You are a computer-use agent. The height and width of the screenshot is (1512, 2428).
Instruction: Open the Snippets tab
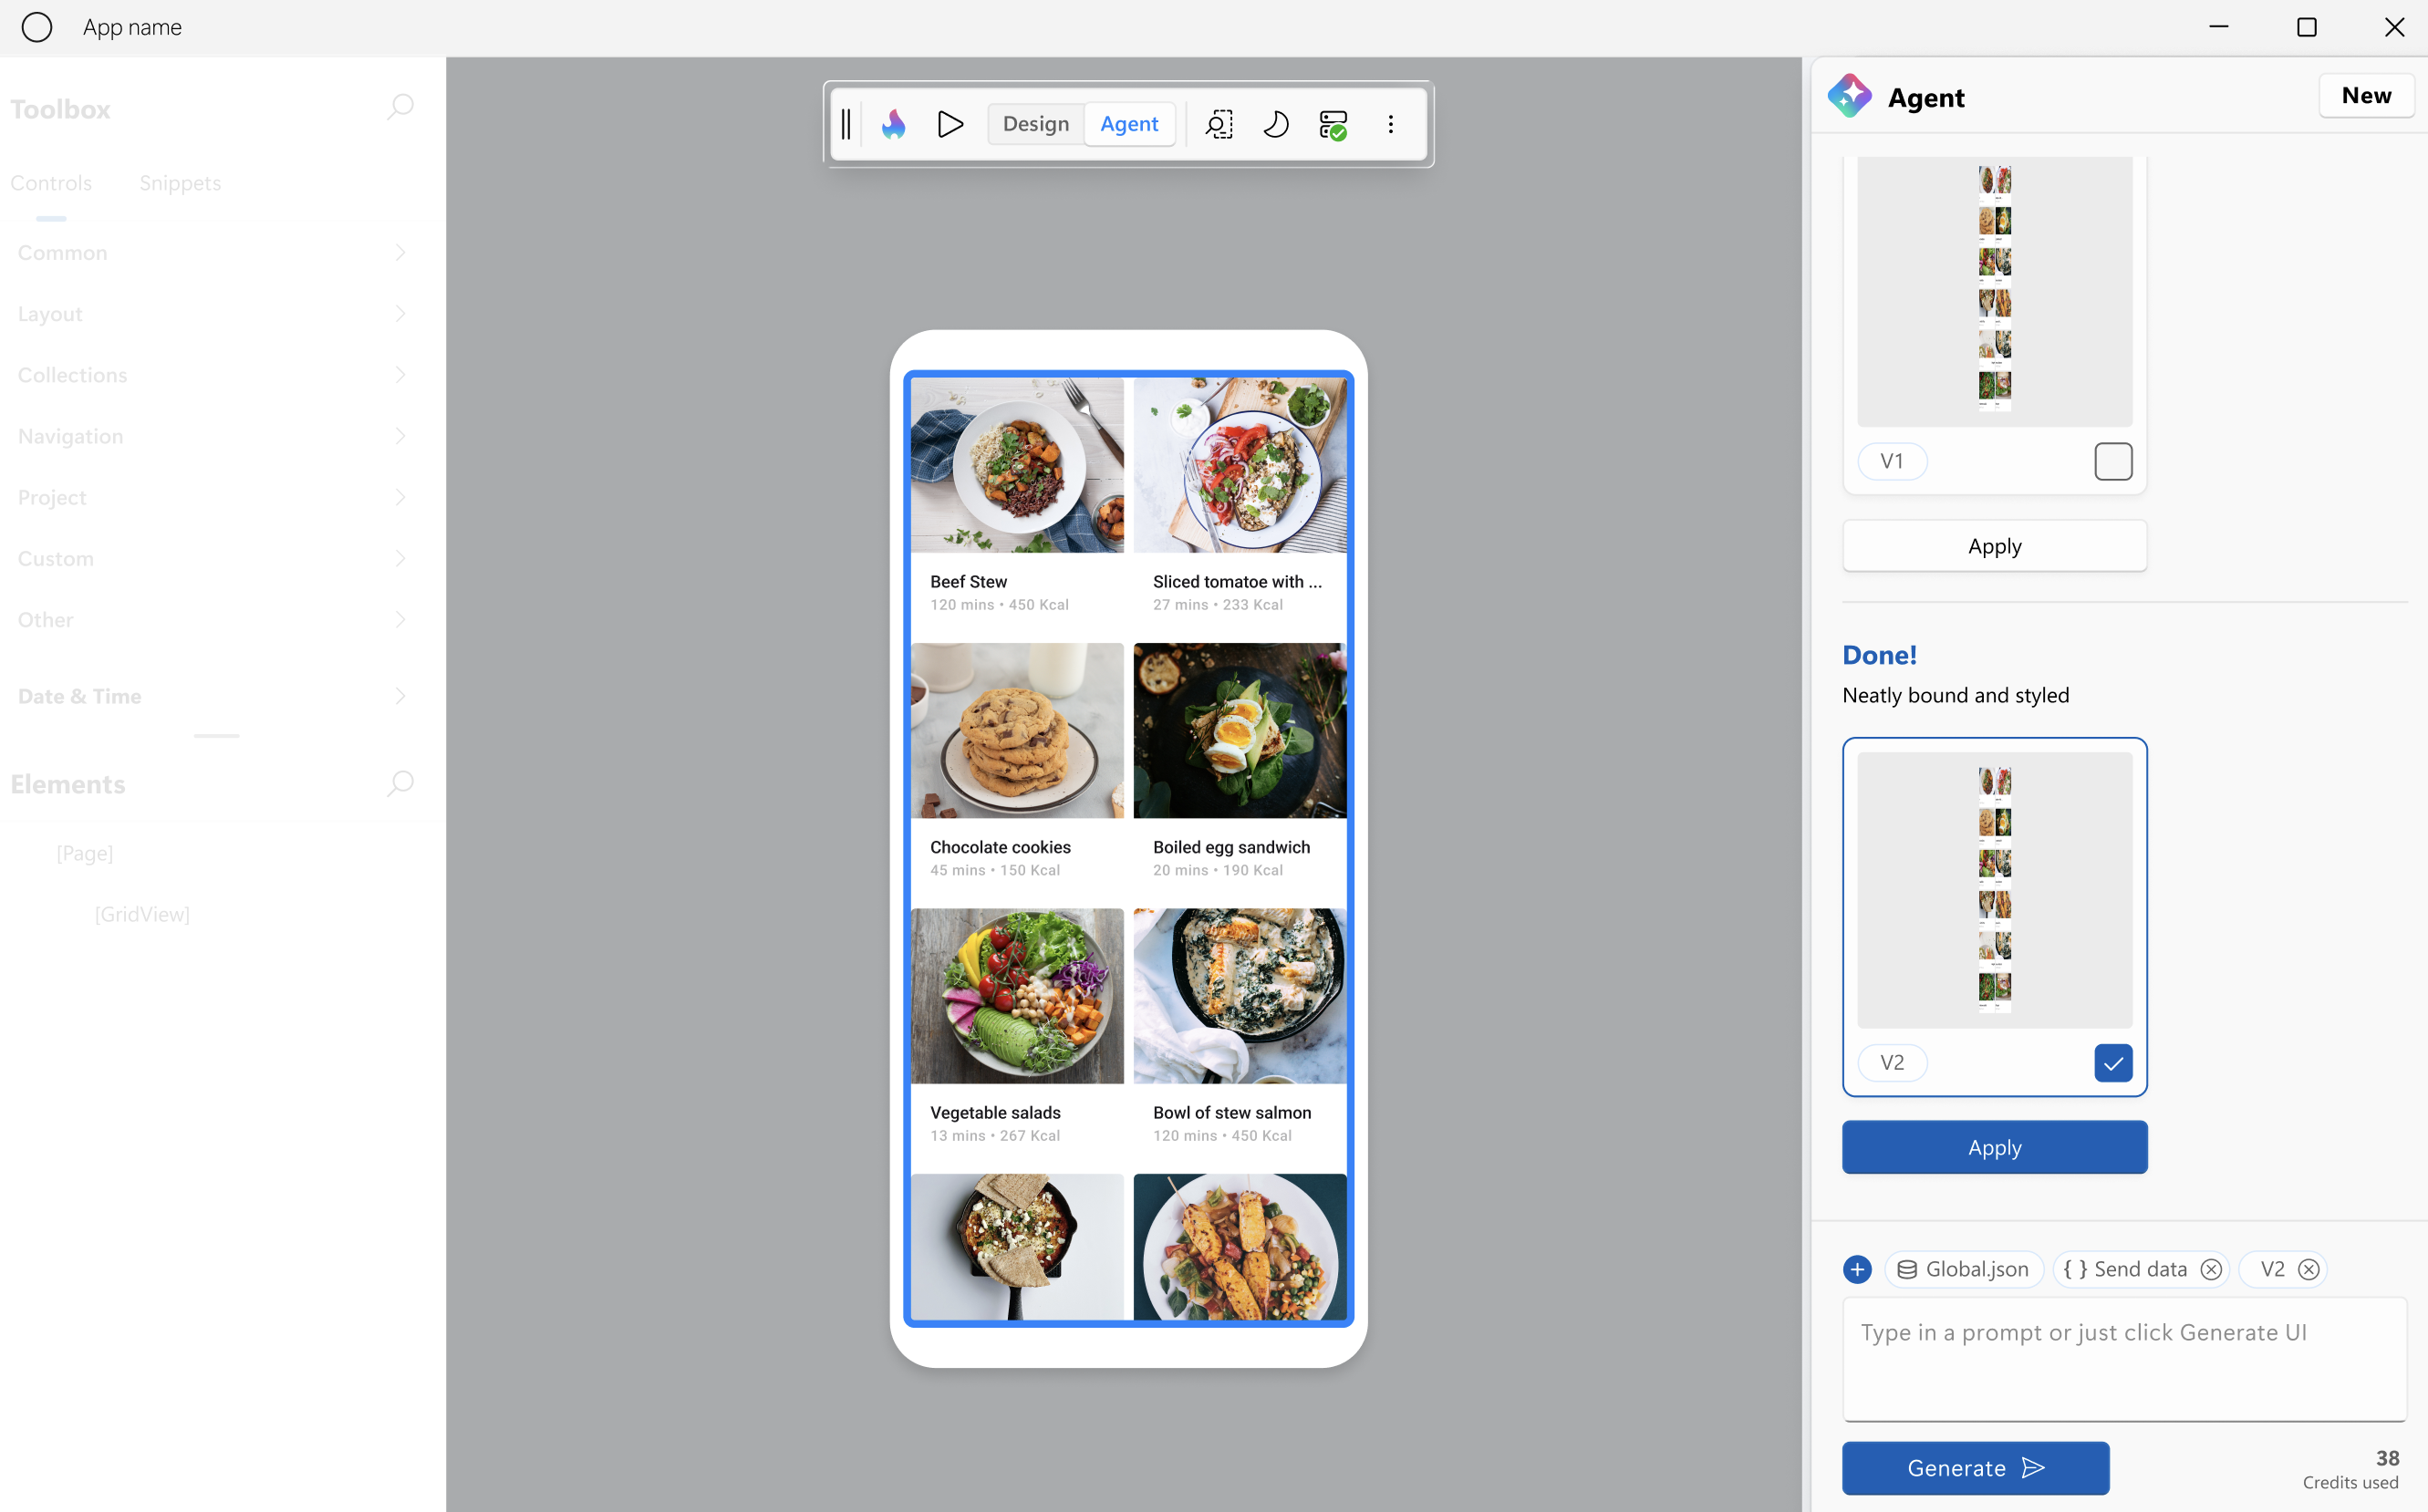click(180, 183)
